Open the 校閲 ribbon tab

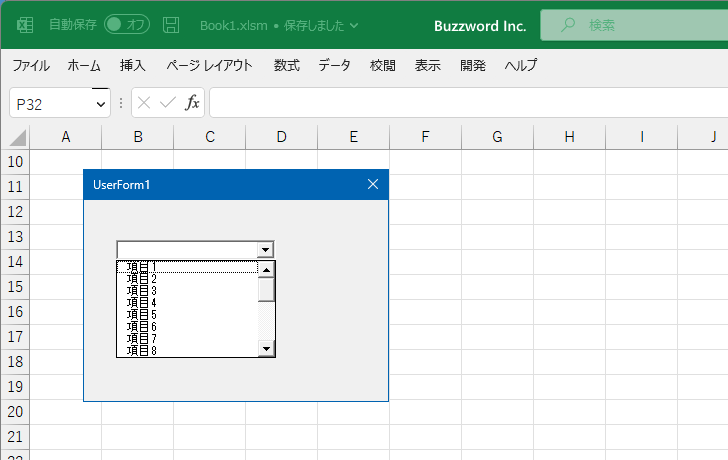click(383, 65)
